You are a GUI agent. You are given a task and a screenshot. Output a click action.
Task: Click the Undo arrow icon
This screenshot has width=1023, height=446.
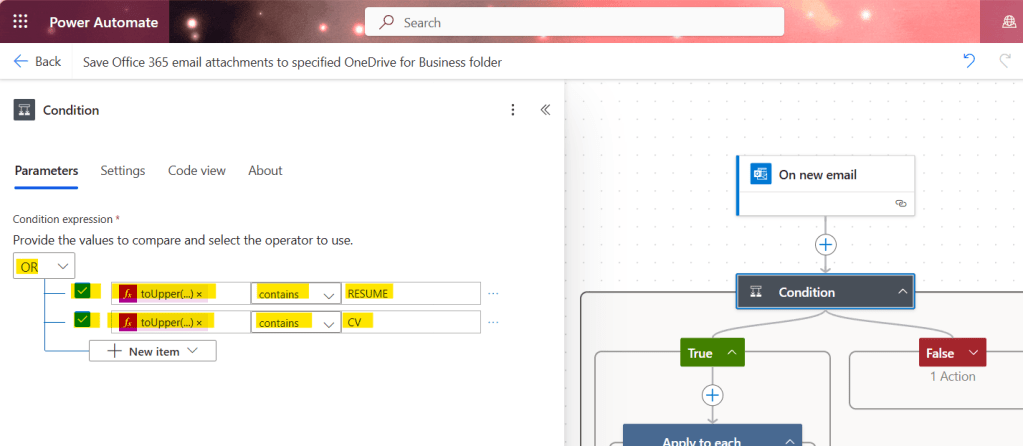tap(969, 61)
